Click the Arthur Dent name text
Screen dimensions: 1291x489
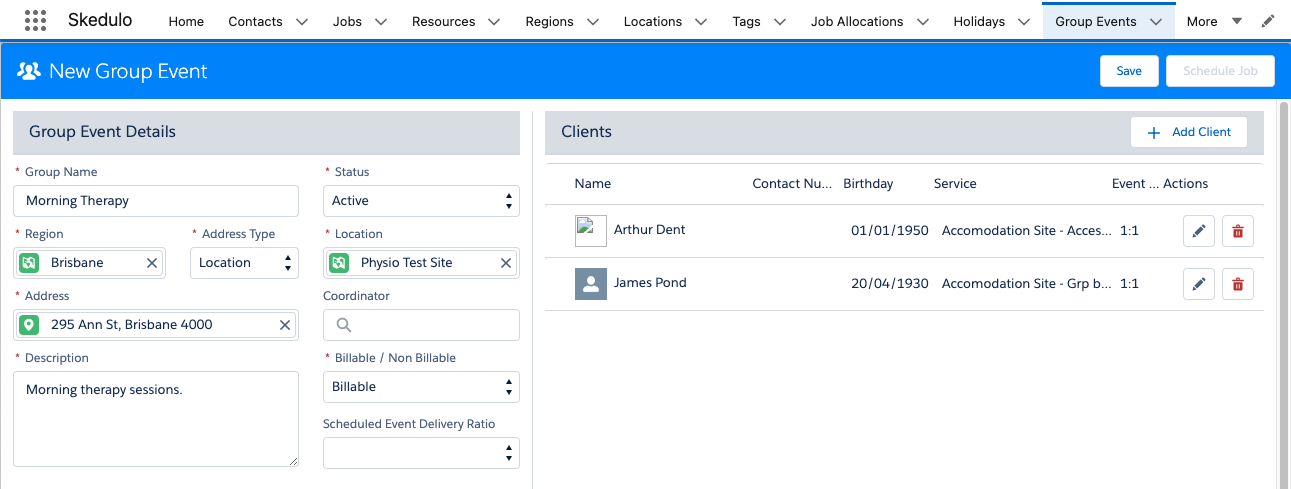coord(649,230)
